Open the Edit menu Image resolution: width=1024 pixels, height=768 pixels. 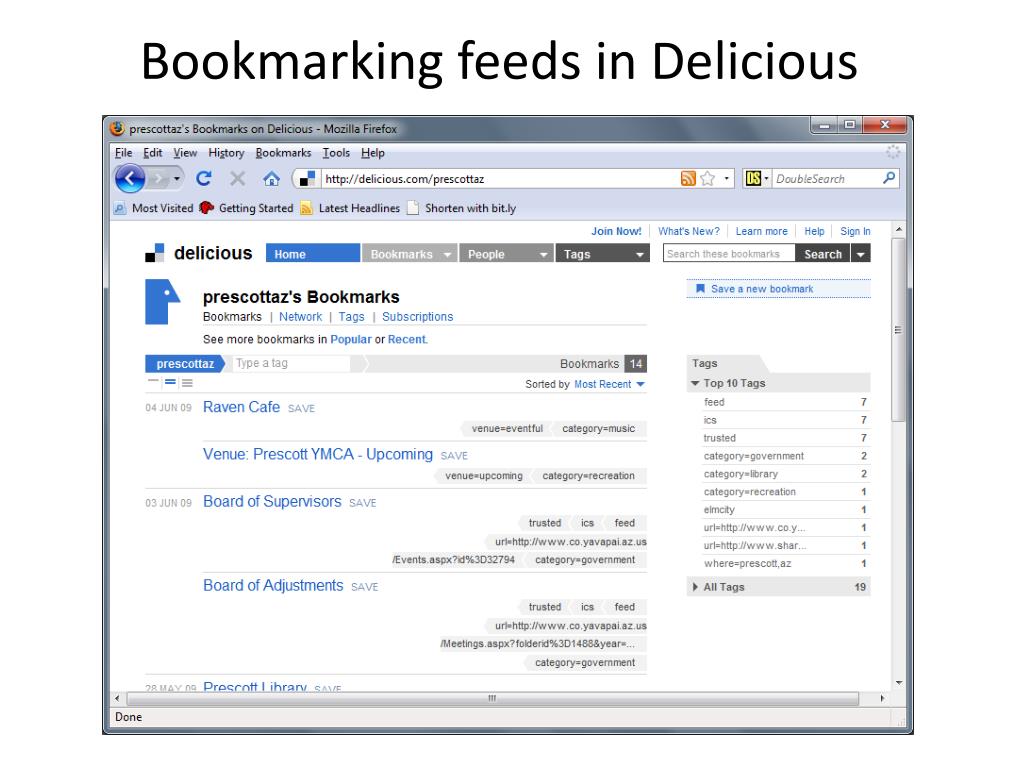click(153, 153)
